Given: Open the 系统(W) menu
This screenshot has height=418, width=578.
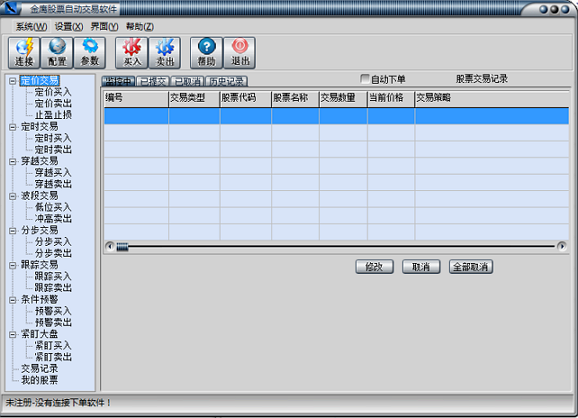Looking at the screenshot, I should tap(31, 27).
